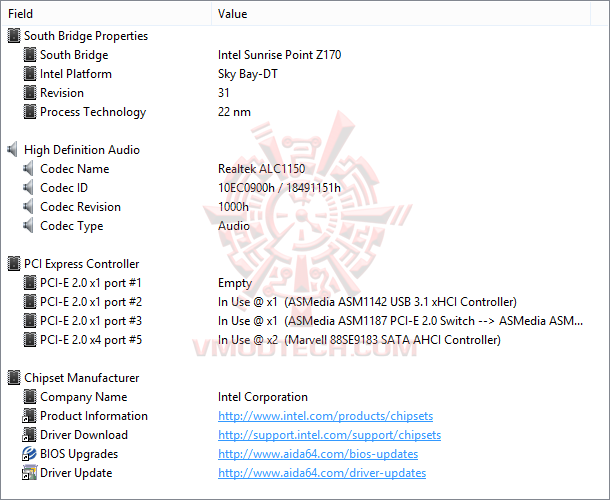This screenshot has height=500, width=610.
Task: Select the value 10EC0900h / 18491151h
Action: pos(279,188)
